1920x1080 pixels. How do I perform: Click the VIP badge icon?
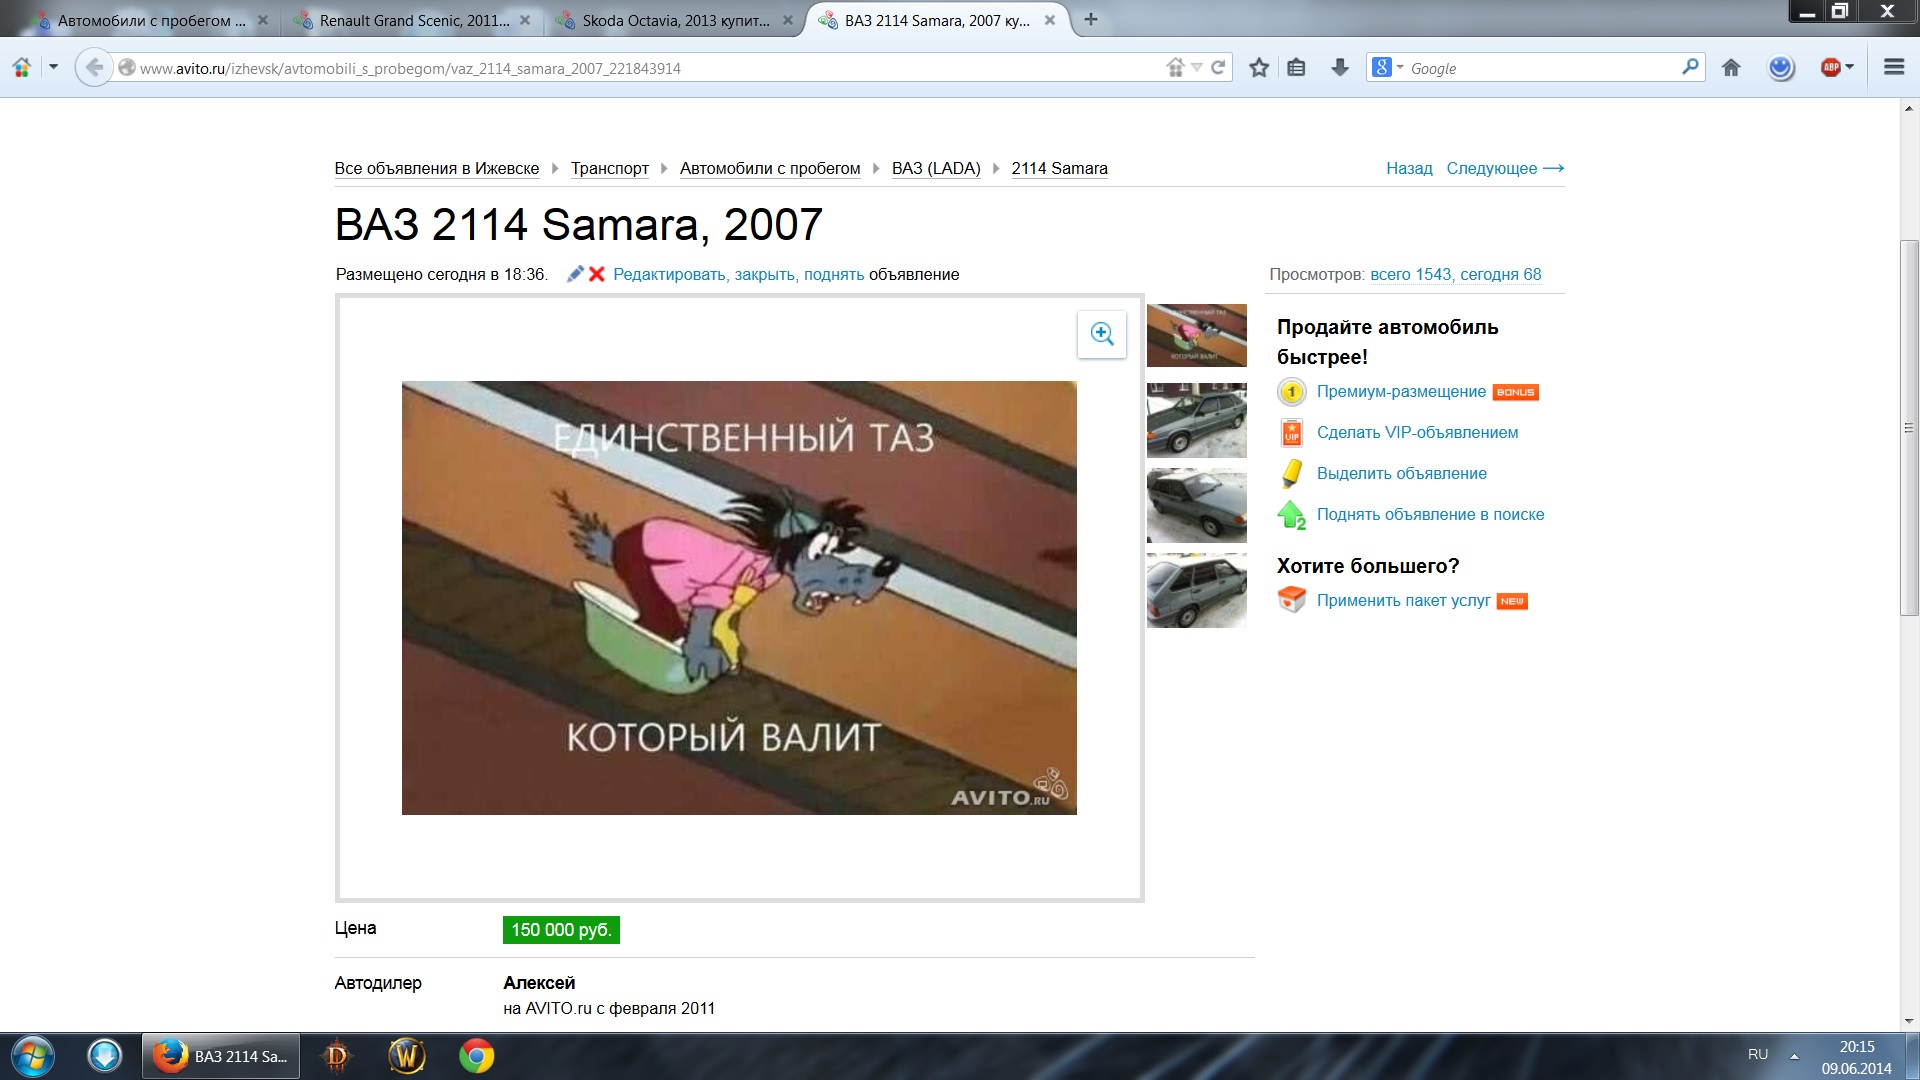pyautogui.click(x=1291, y=433)
